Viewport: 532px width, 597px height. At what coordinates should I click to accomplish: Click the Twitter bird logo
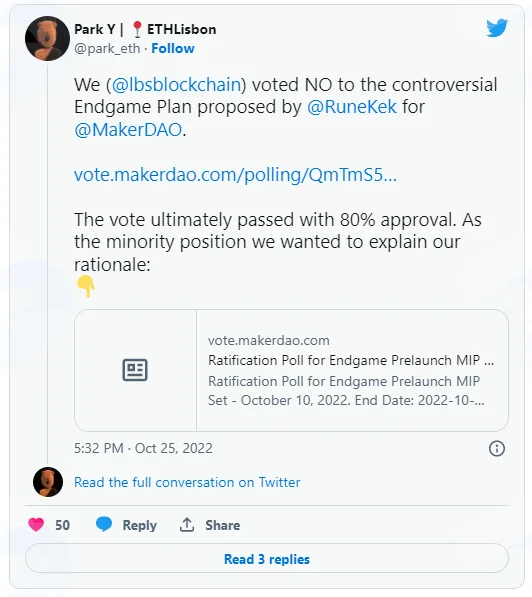[x=497, y=28]
